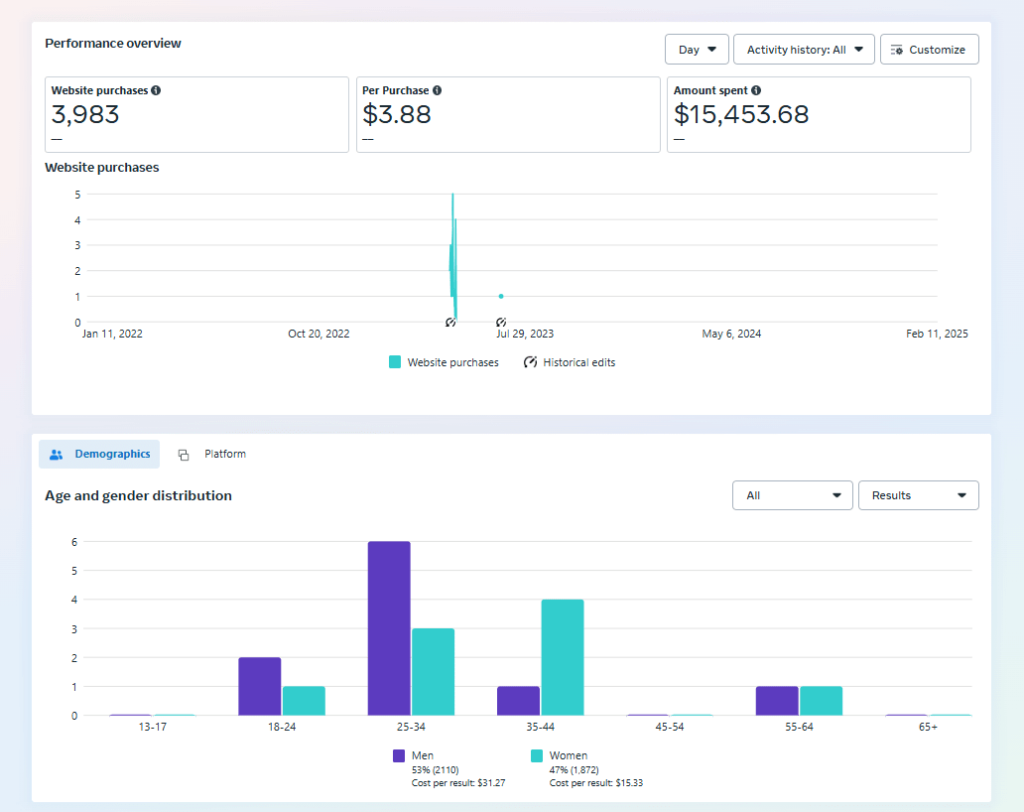Open the Results metric dropdown
Viewport: 1024px width, 812px height.
(x=917, y=495)
